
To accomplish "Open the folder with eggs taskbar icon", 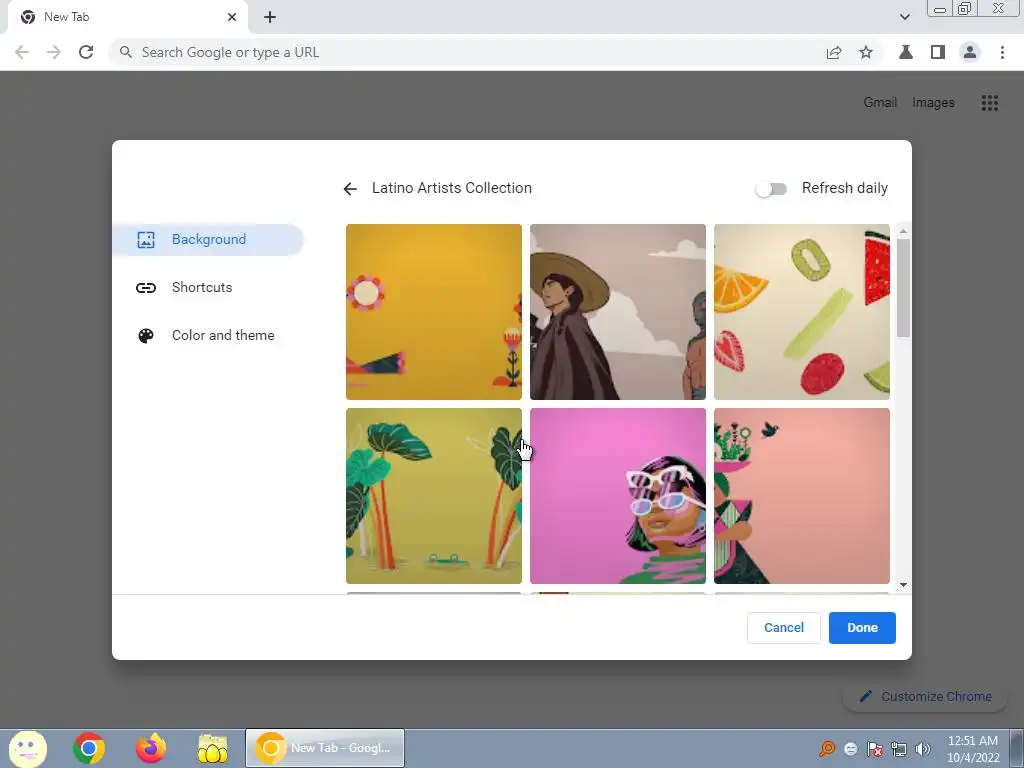I will pos(213,748).
